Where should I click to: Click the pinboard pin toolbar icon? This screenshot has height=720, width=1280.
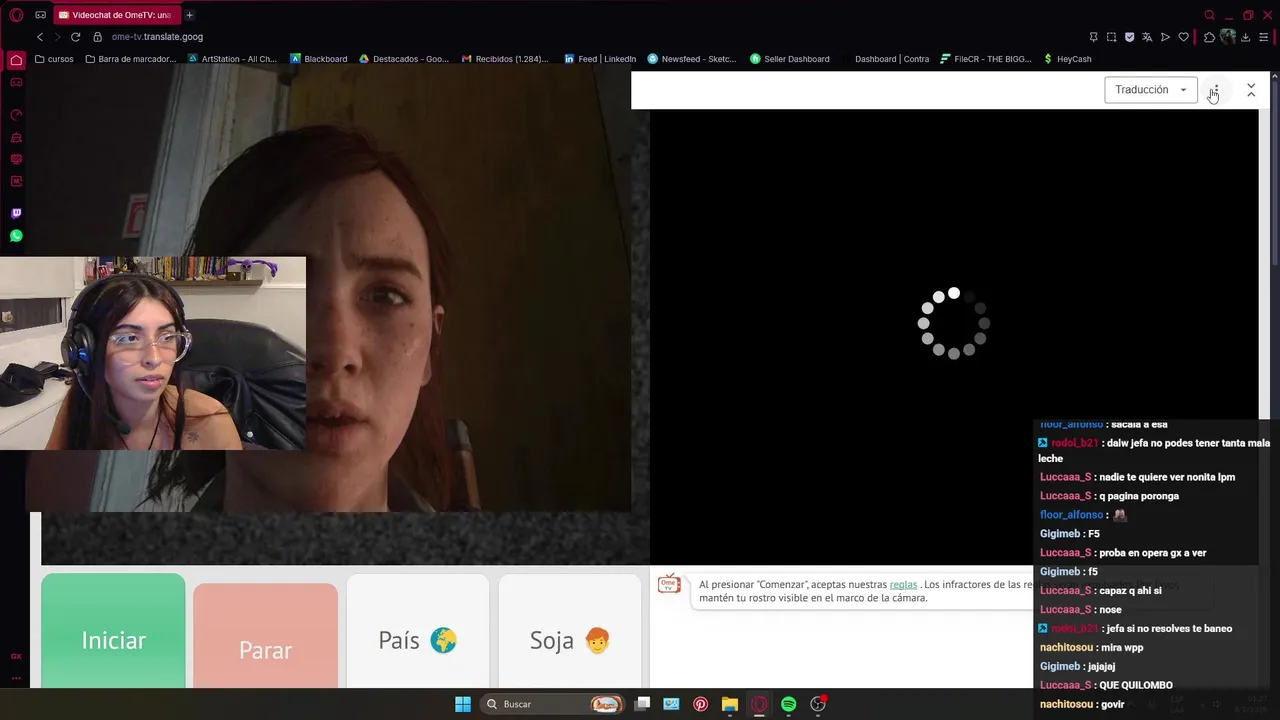point(1093,37)
